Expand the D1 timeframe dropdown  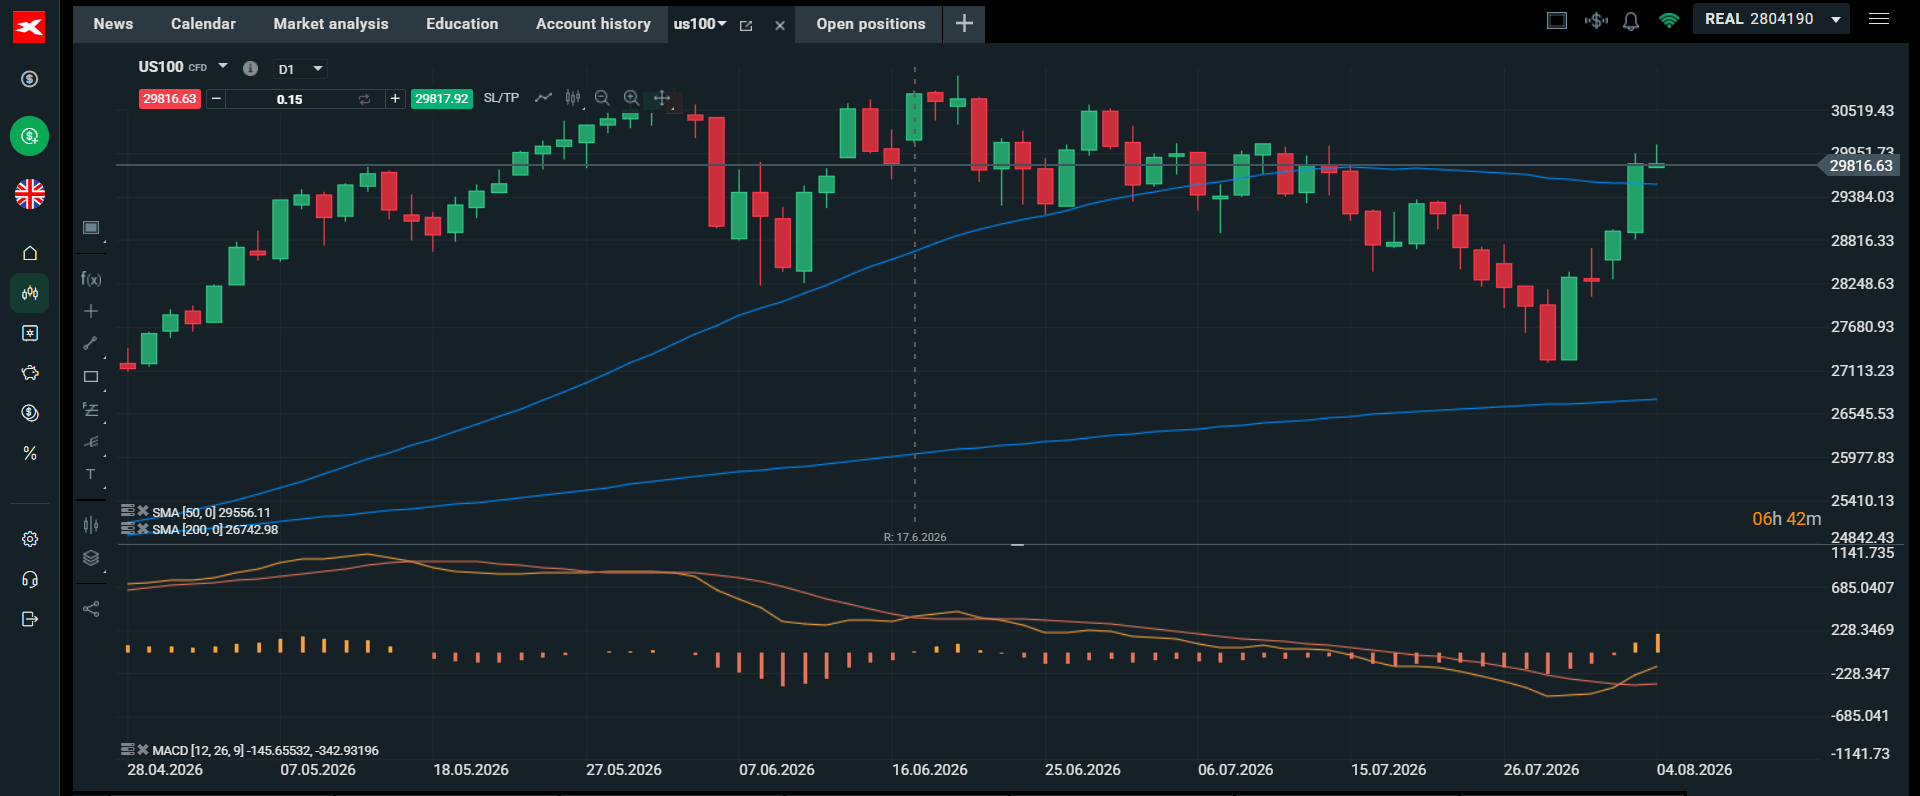tap(301, 69)
